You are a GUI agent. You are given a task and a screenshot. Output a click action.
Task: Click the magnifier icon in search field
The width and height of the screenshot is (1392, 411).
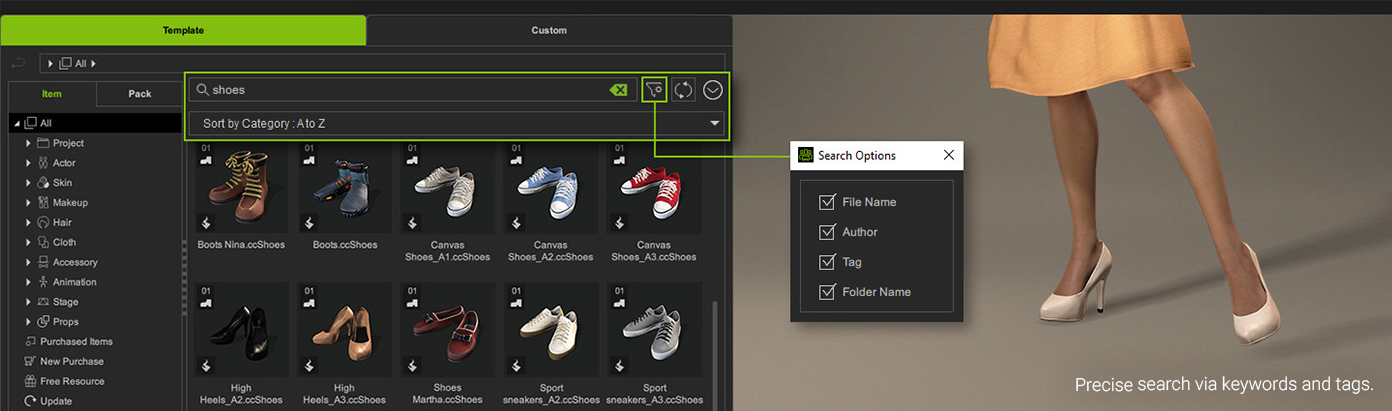tap(202, 90)
